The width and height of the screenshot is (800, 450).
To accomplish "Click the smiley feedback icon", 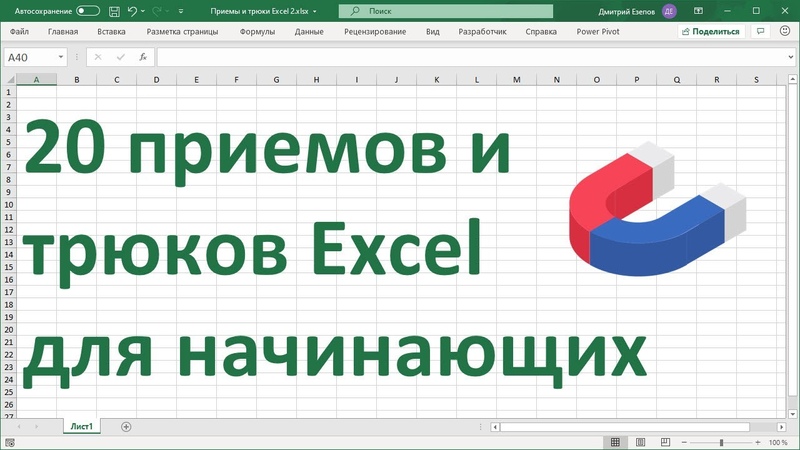I will 785,31.
